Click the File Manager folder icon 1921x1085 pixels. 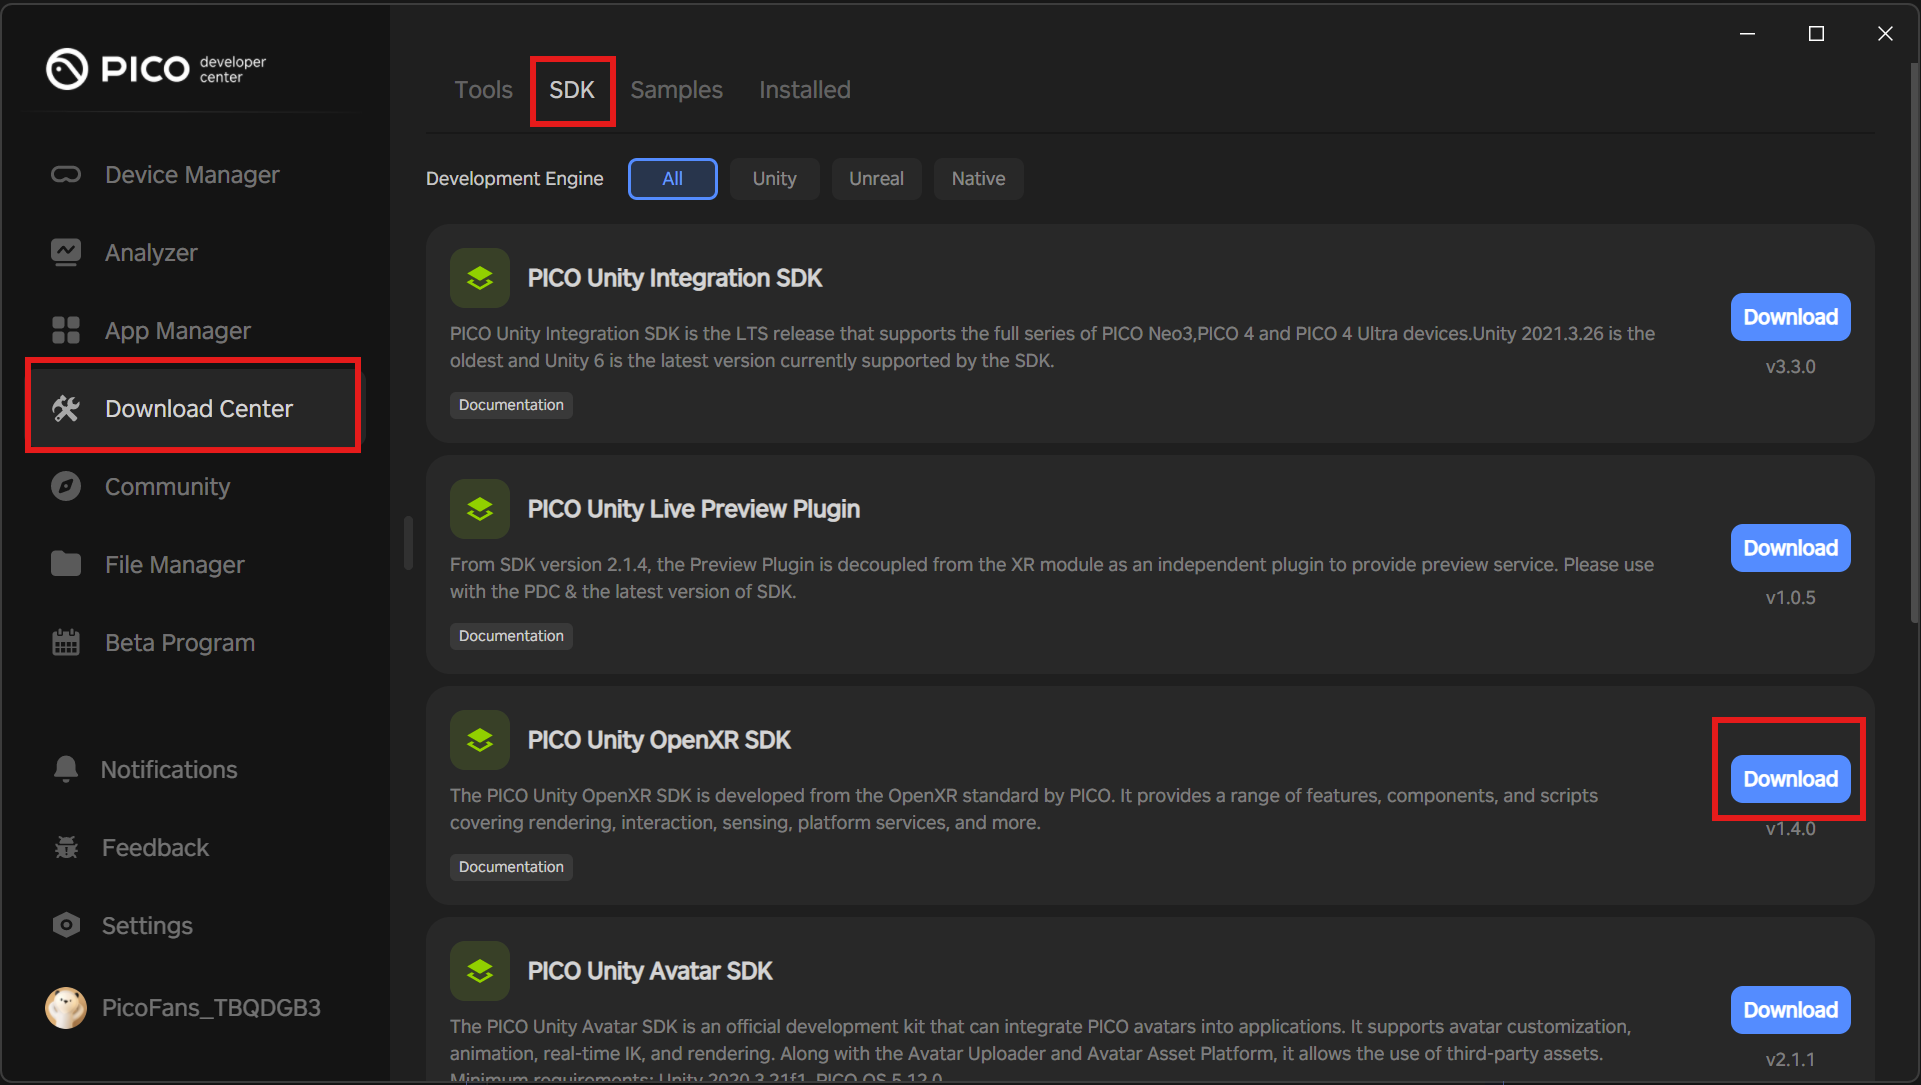point(66,564)
